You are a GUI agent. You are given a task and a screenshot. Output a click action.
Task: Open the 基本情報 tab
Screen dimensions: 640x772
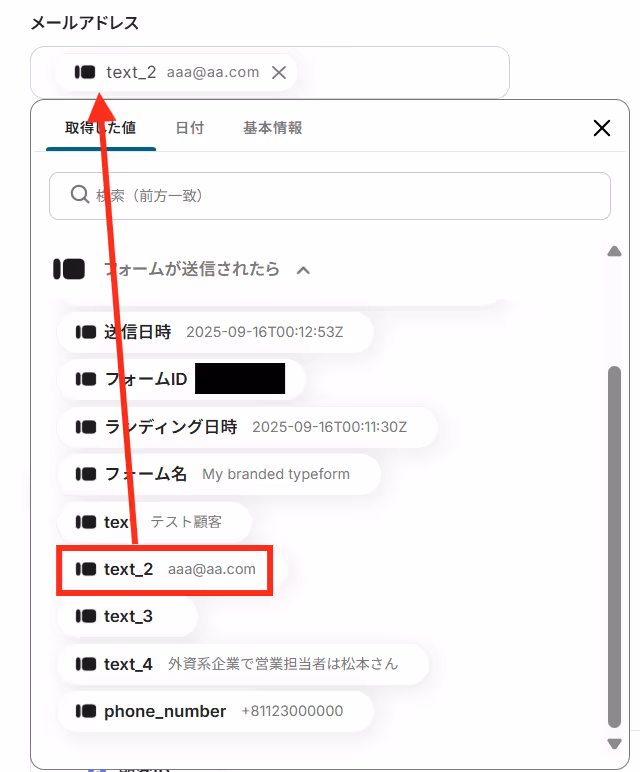click(272, 128)
